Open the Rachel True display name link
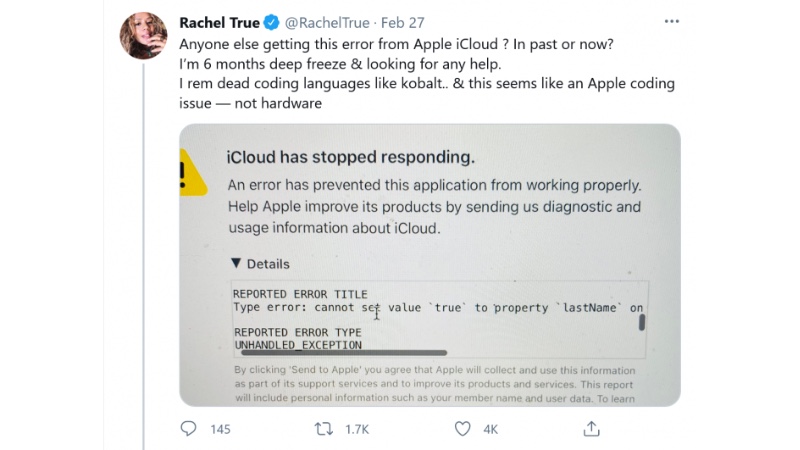 (217, 22)
